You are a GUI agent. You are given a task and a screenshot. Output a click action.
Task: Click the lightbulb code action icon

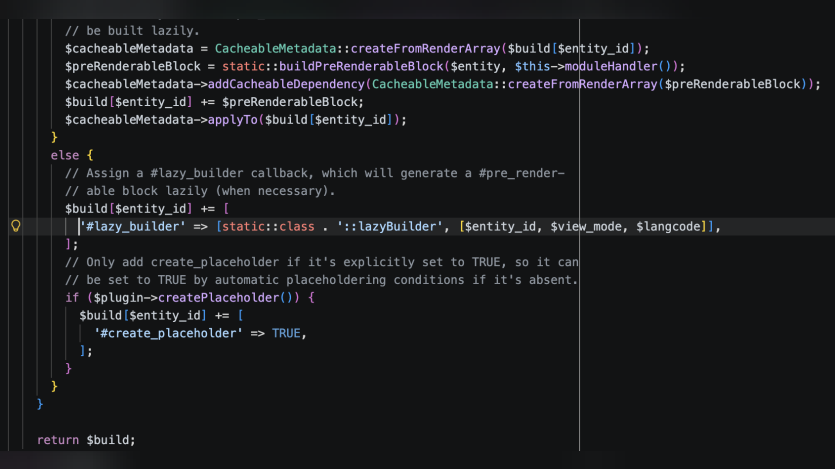point(15,226)
